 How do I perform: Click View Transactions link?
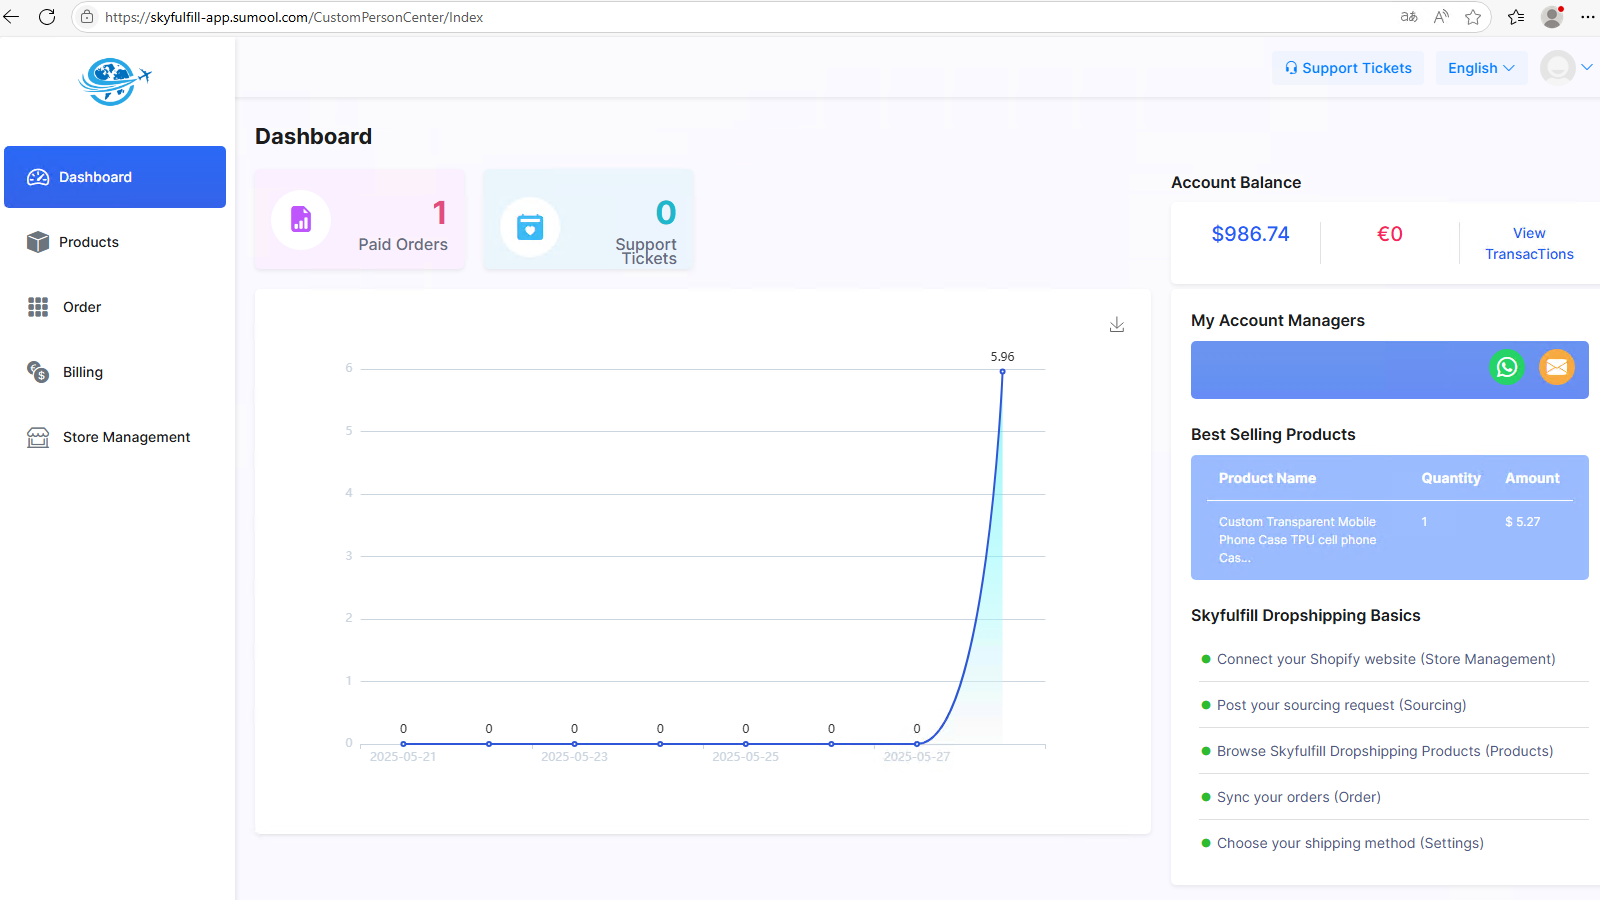pyautogui.click(x=1529, y=244)
